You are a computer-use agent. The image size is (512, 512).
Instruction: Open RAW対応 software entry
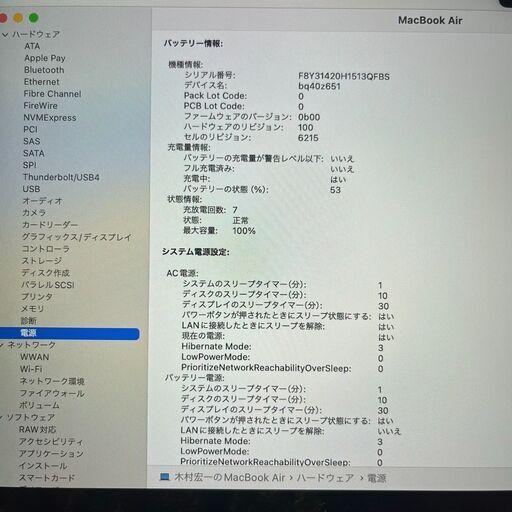pyautogui.click(x=37, y=430)
